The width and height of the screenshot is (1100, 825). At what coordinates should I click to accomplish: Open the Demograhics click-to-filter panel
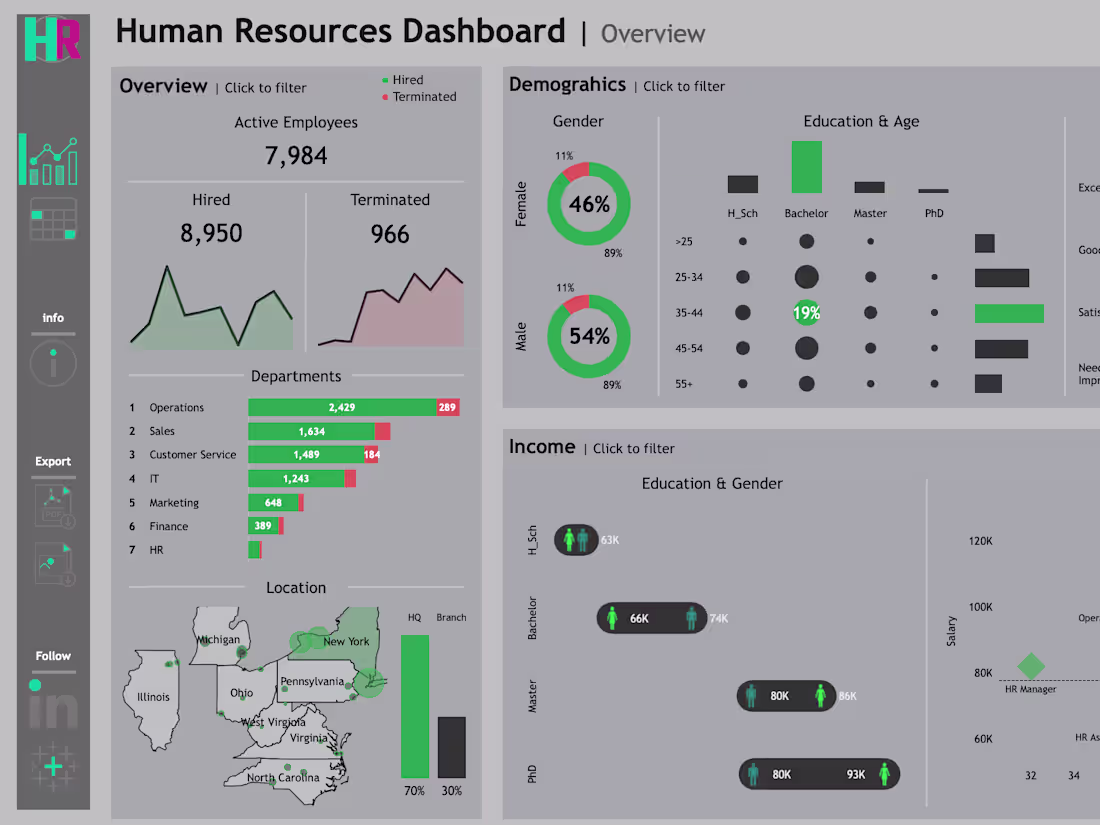tap(684, 86)
